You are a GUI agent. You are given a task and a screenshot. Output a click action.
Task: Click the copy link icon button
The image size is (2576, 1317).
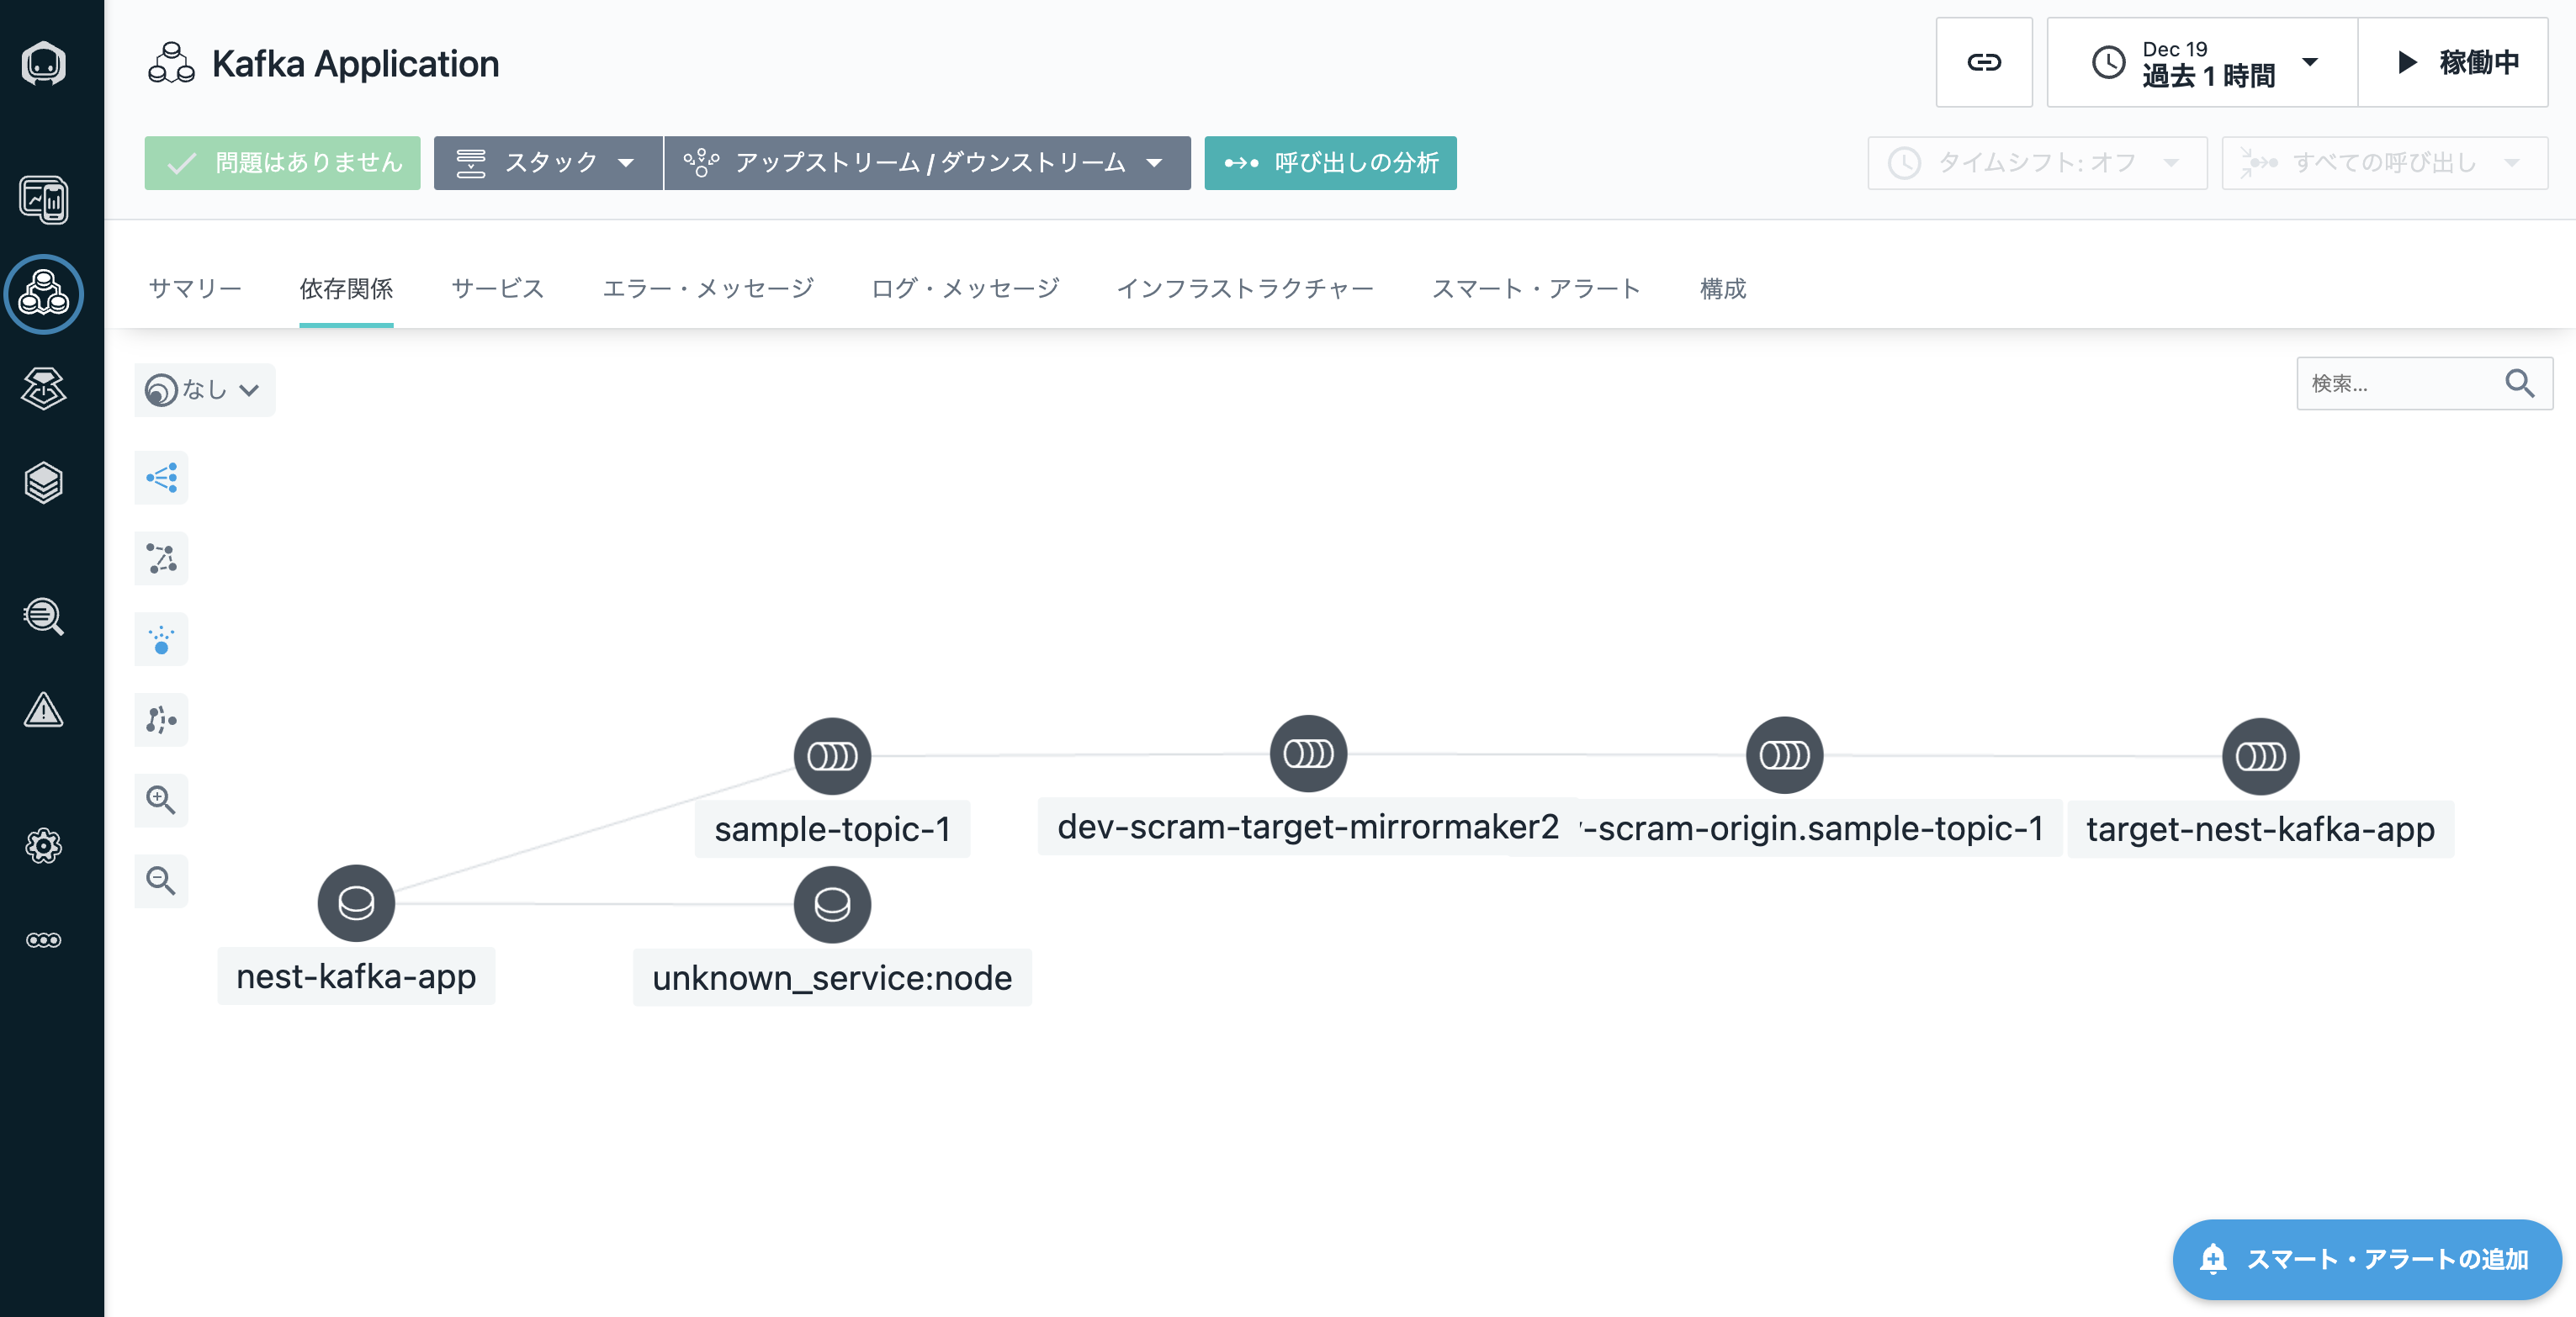(1983, 62)
